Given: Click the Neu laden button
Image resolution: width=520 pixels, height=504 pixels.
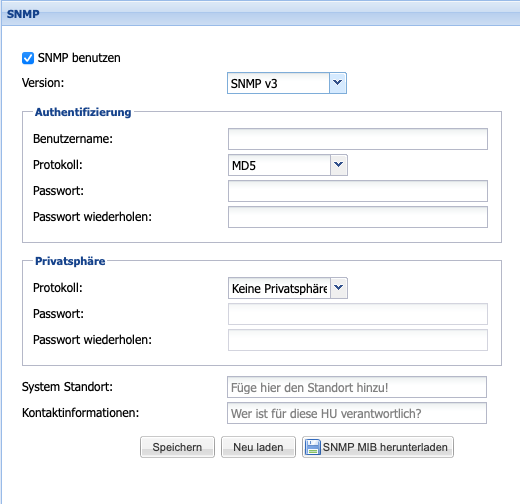Looking at the screenshot, I should click(258, 447).
